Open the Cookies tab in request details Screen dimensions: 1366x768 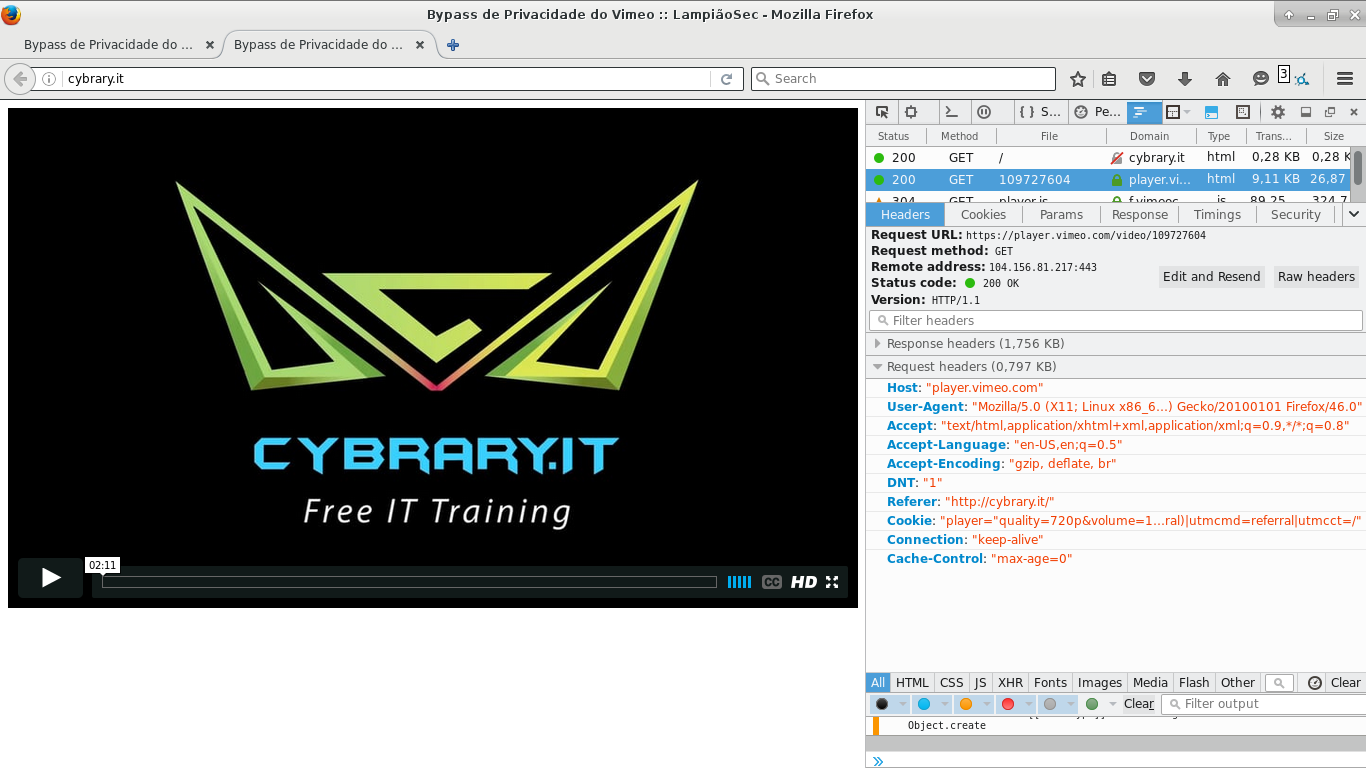[x=983, y=215]
